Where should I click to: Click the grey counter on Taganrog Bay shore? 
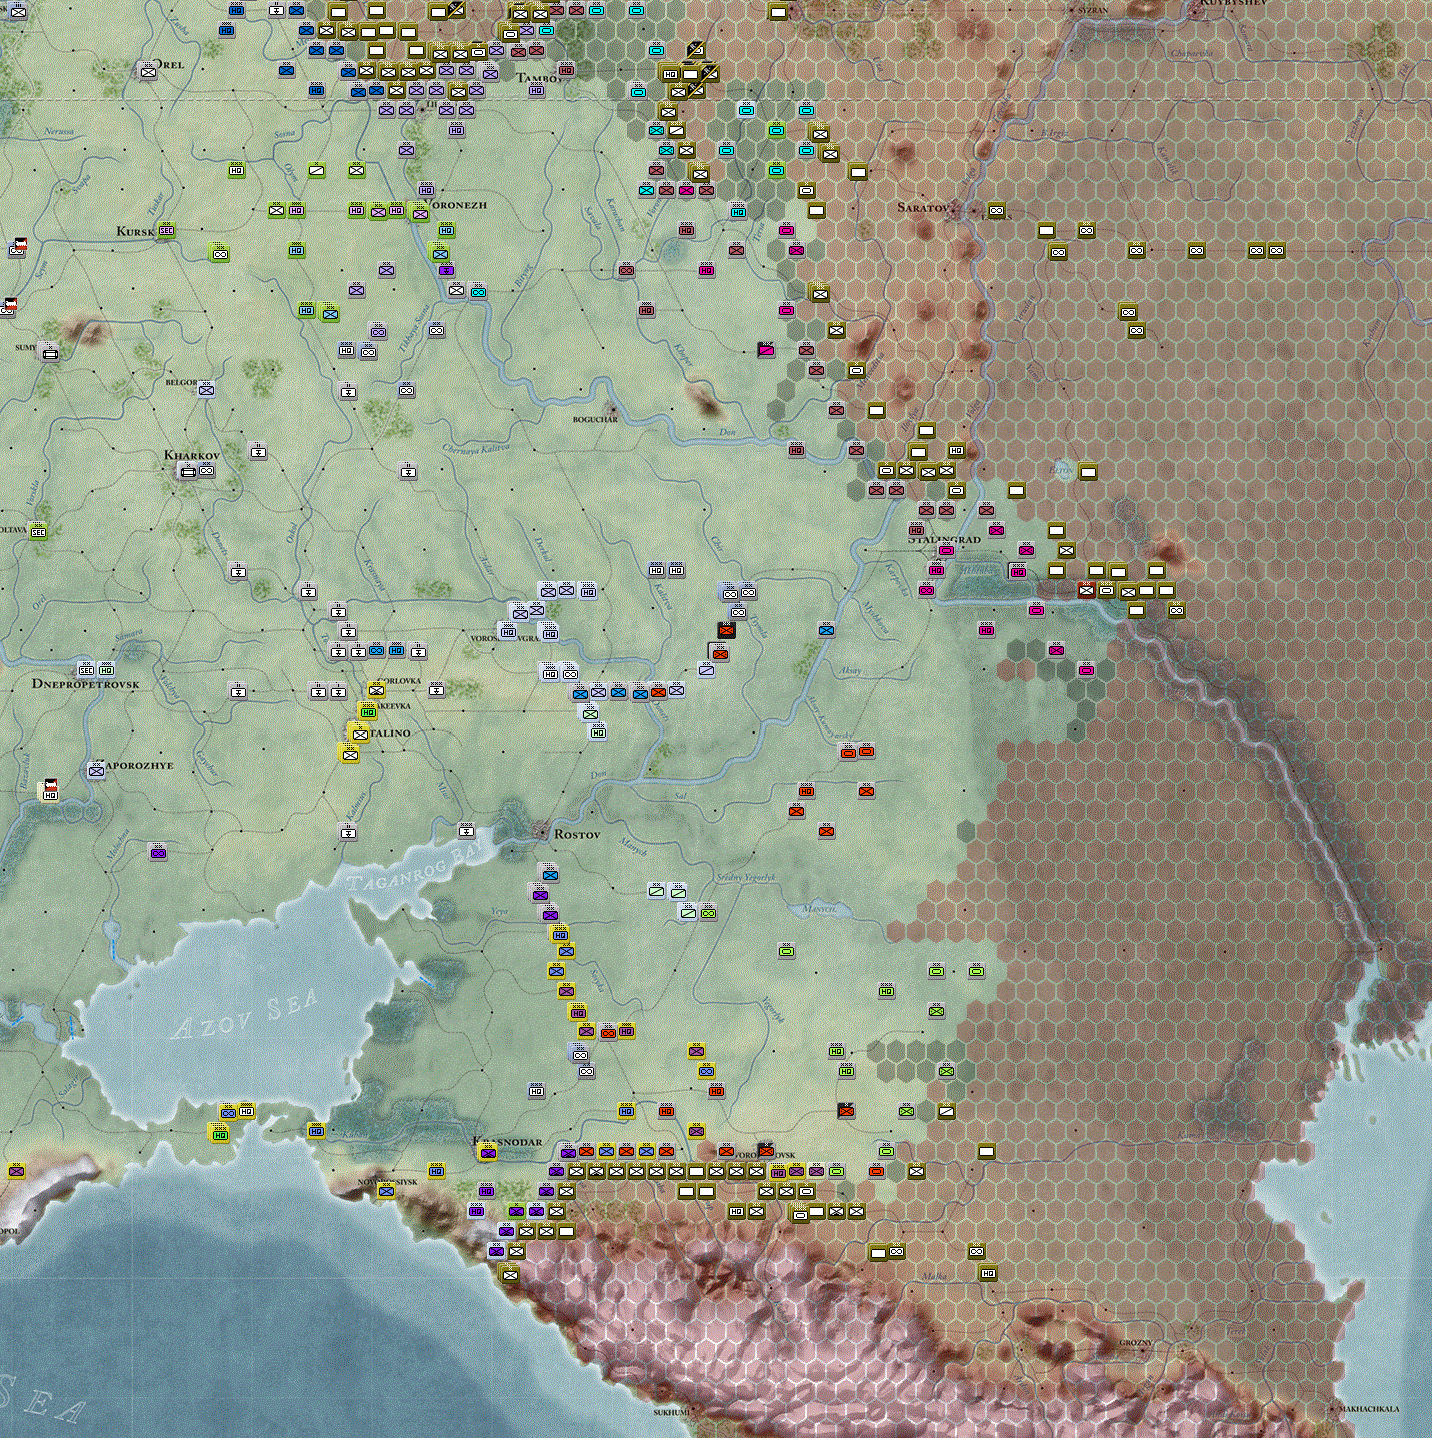[x=466, y=830]
